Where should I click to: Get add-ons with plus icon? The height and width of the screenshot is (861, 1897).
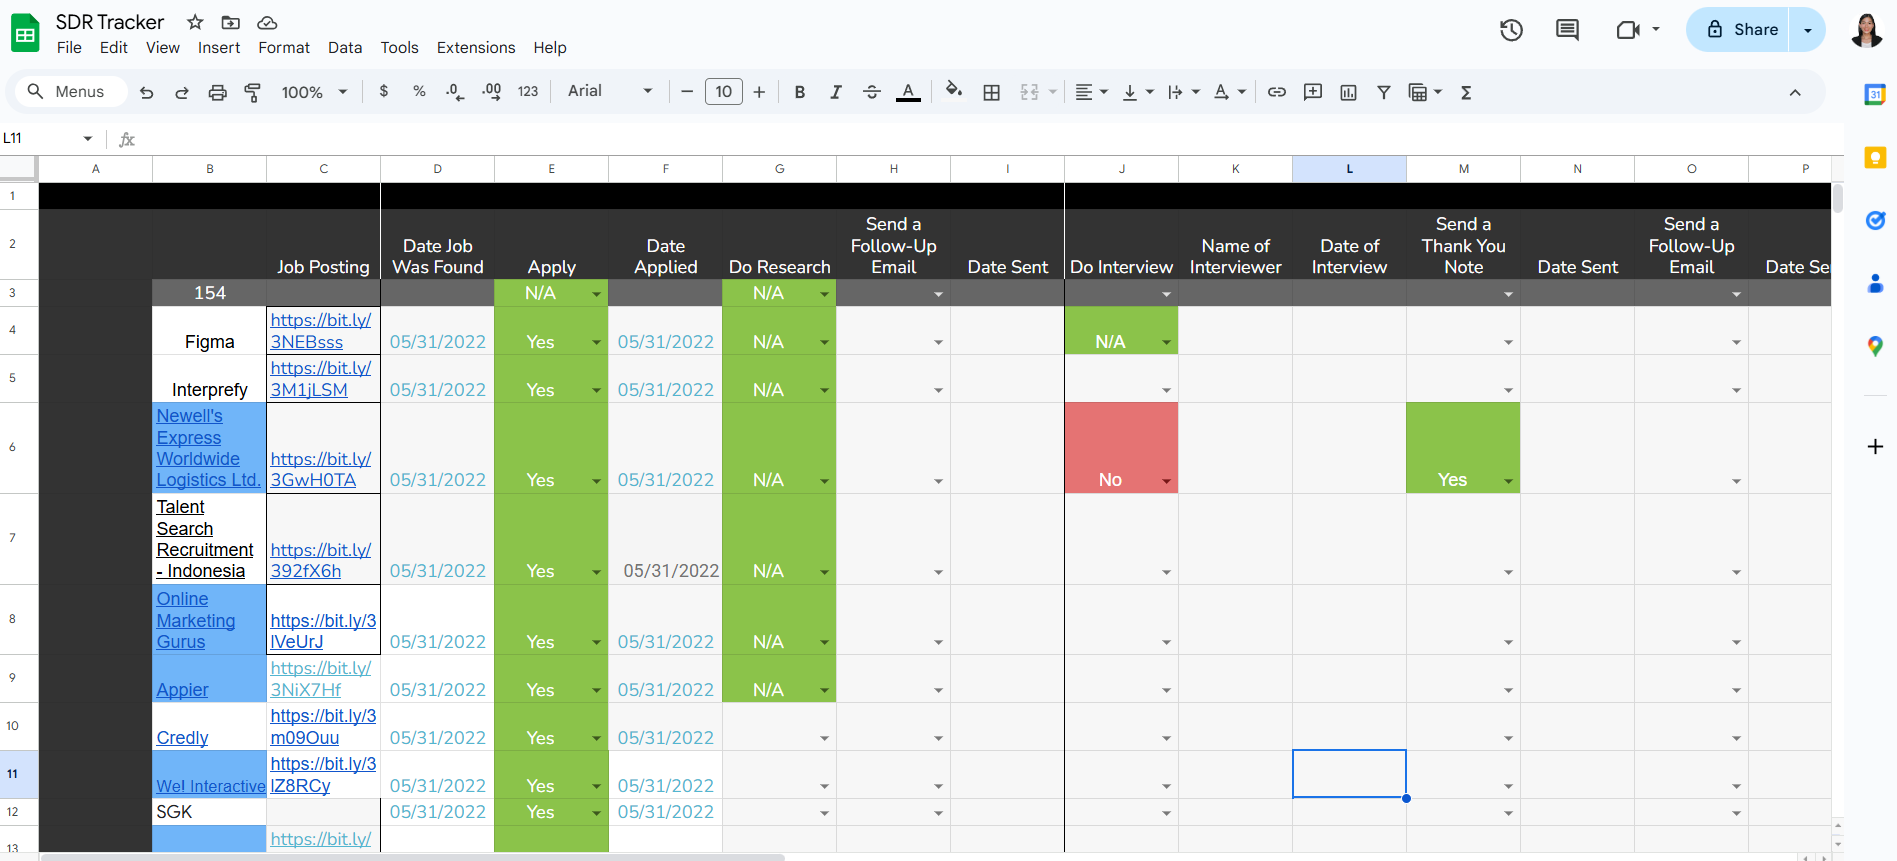coord(1875,446)
